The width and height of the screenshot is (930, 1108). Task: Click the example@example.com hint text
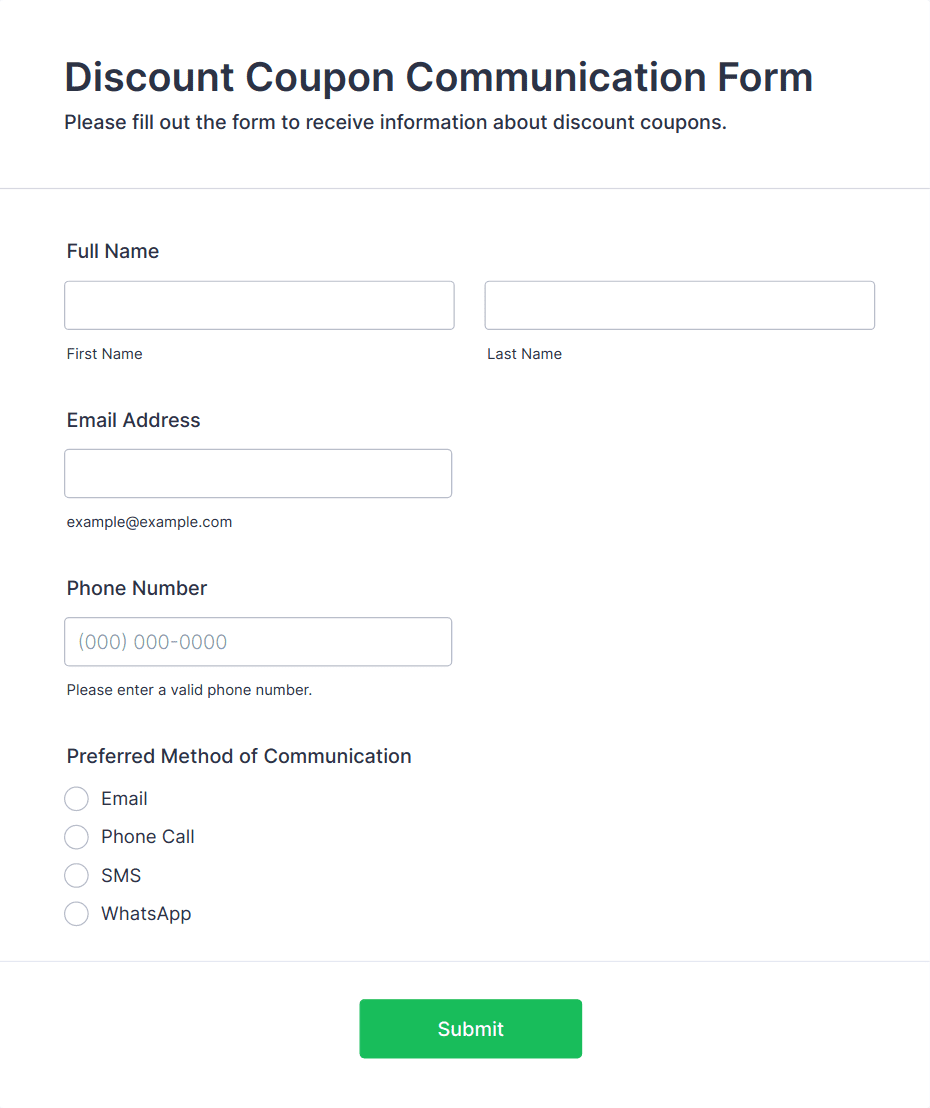pyautogui.click(x=150, y=522)
